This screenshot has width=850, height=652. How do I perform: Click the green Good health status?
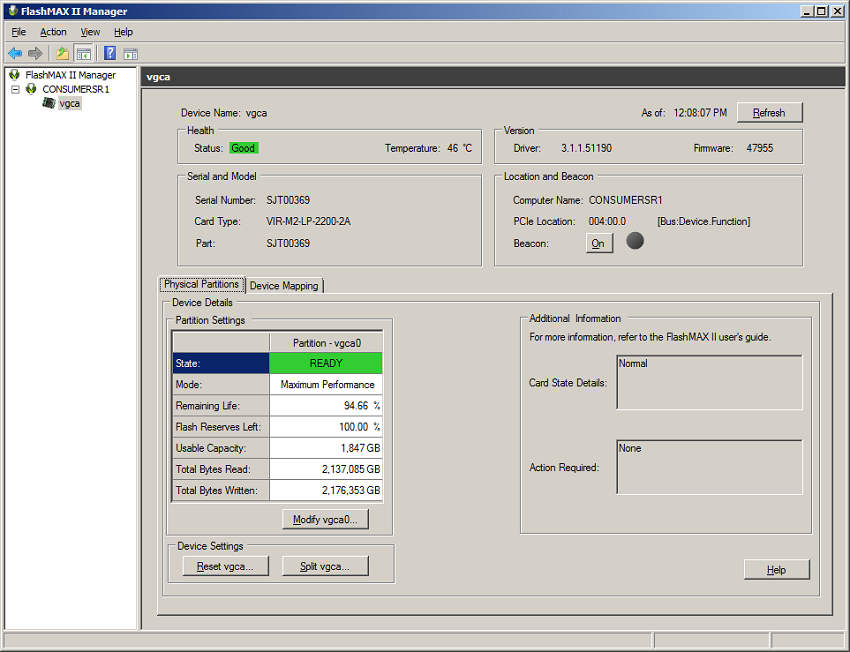click(243, 148)
